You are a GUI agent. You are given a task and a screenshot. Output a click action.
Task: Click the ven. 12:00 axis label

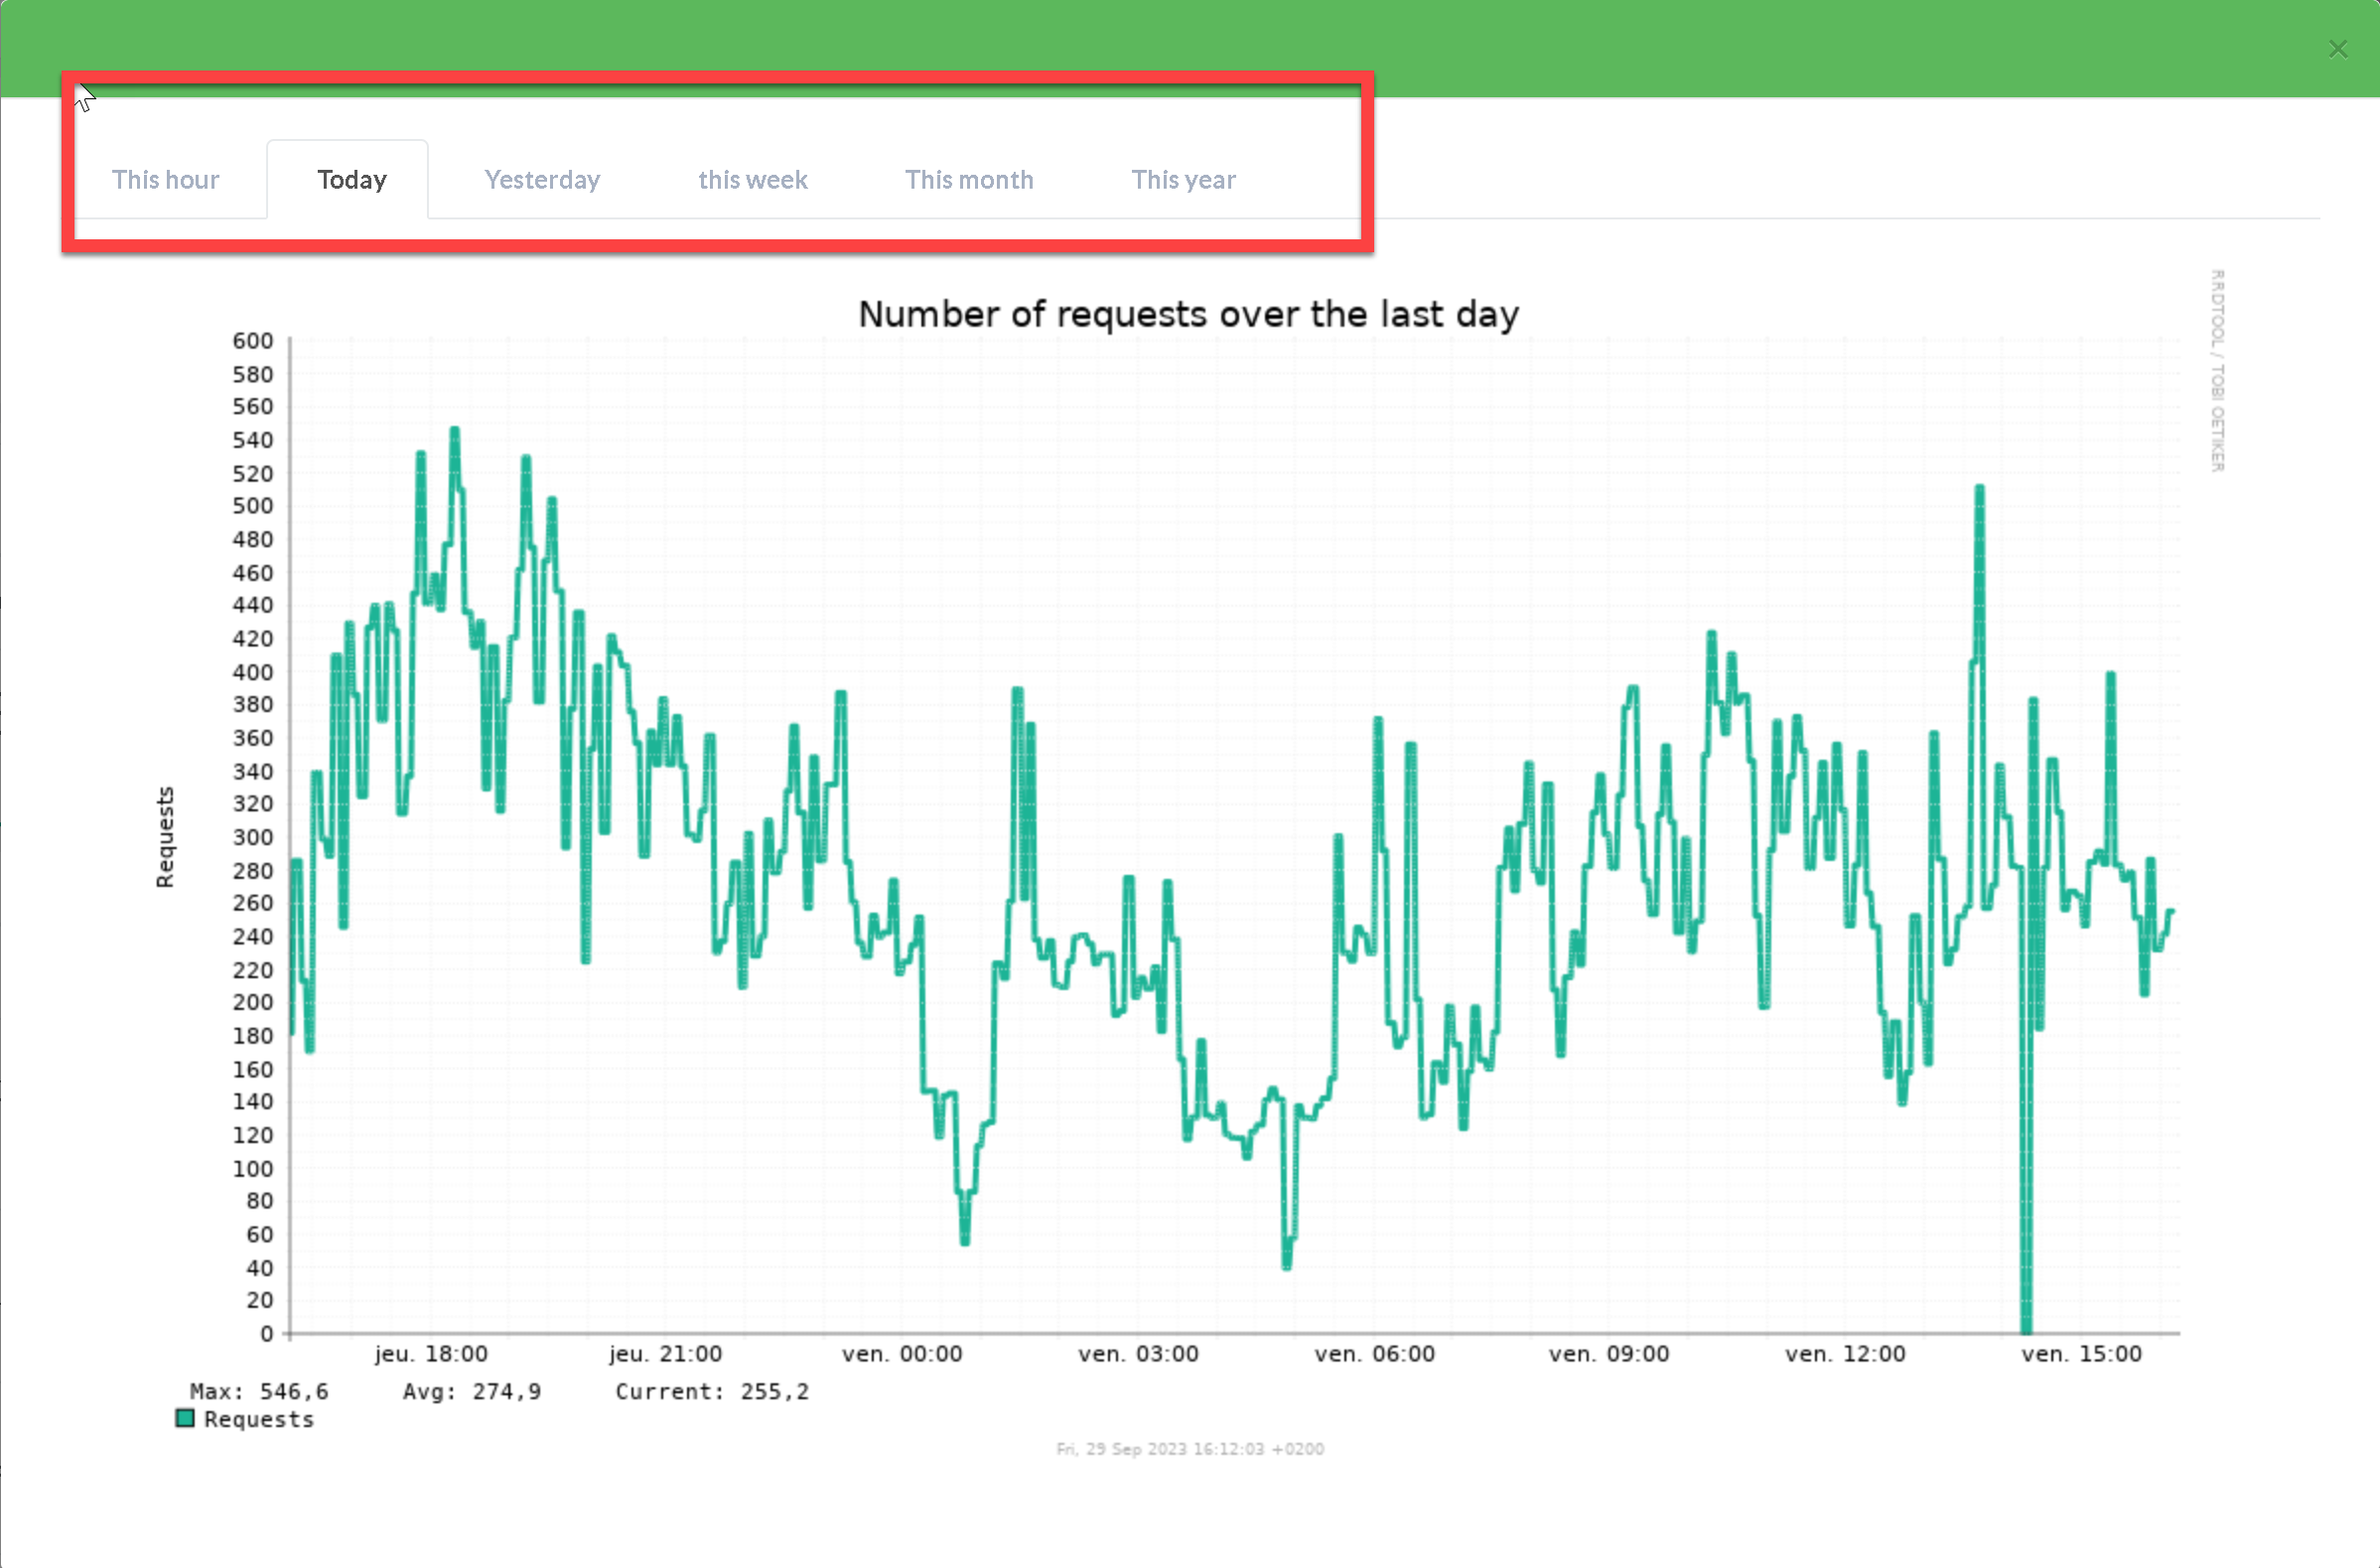pyautogui.click(x=1845, y=1354)
